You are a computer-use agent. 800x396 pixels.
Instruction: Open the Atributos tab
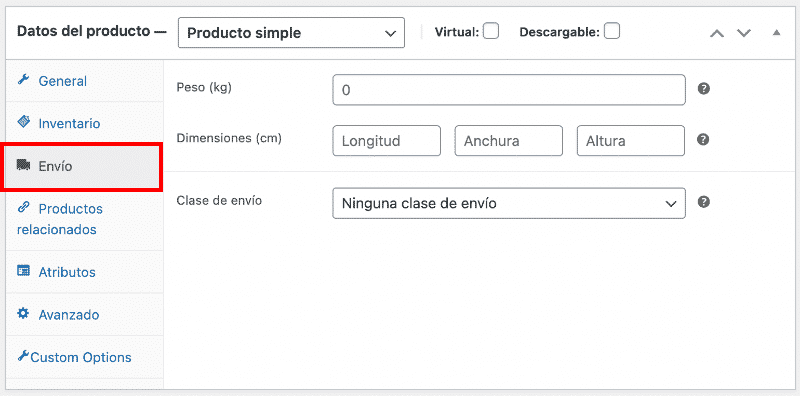(x=84, y=272)
